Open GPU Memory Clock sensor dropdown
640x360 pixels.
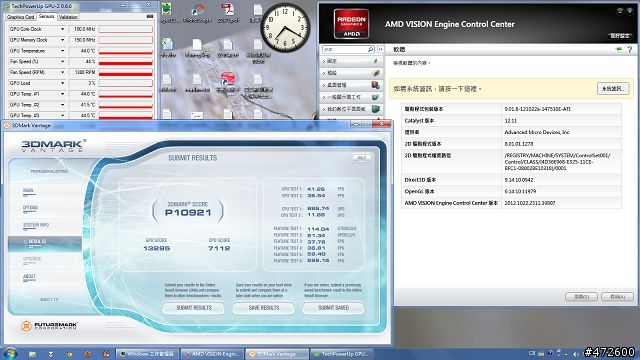62,40
